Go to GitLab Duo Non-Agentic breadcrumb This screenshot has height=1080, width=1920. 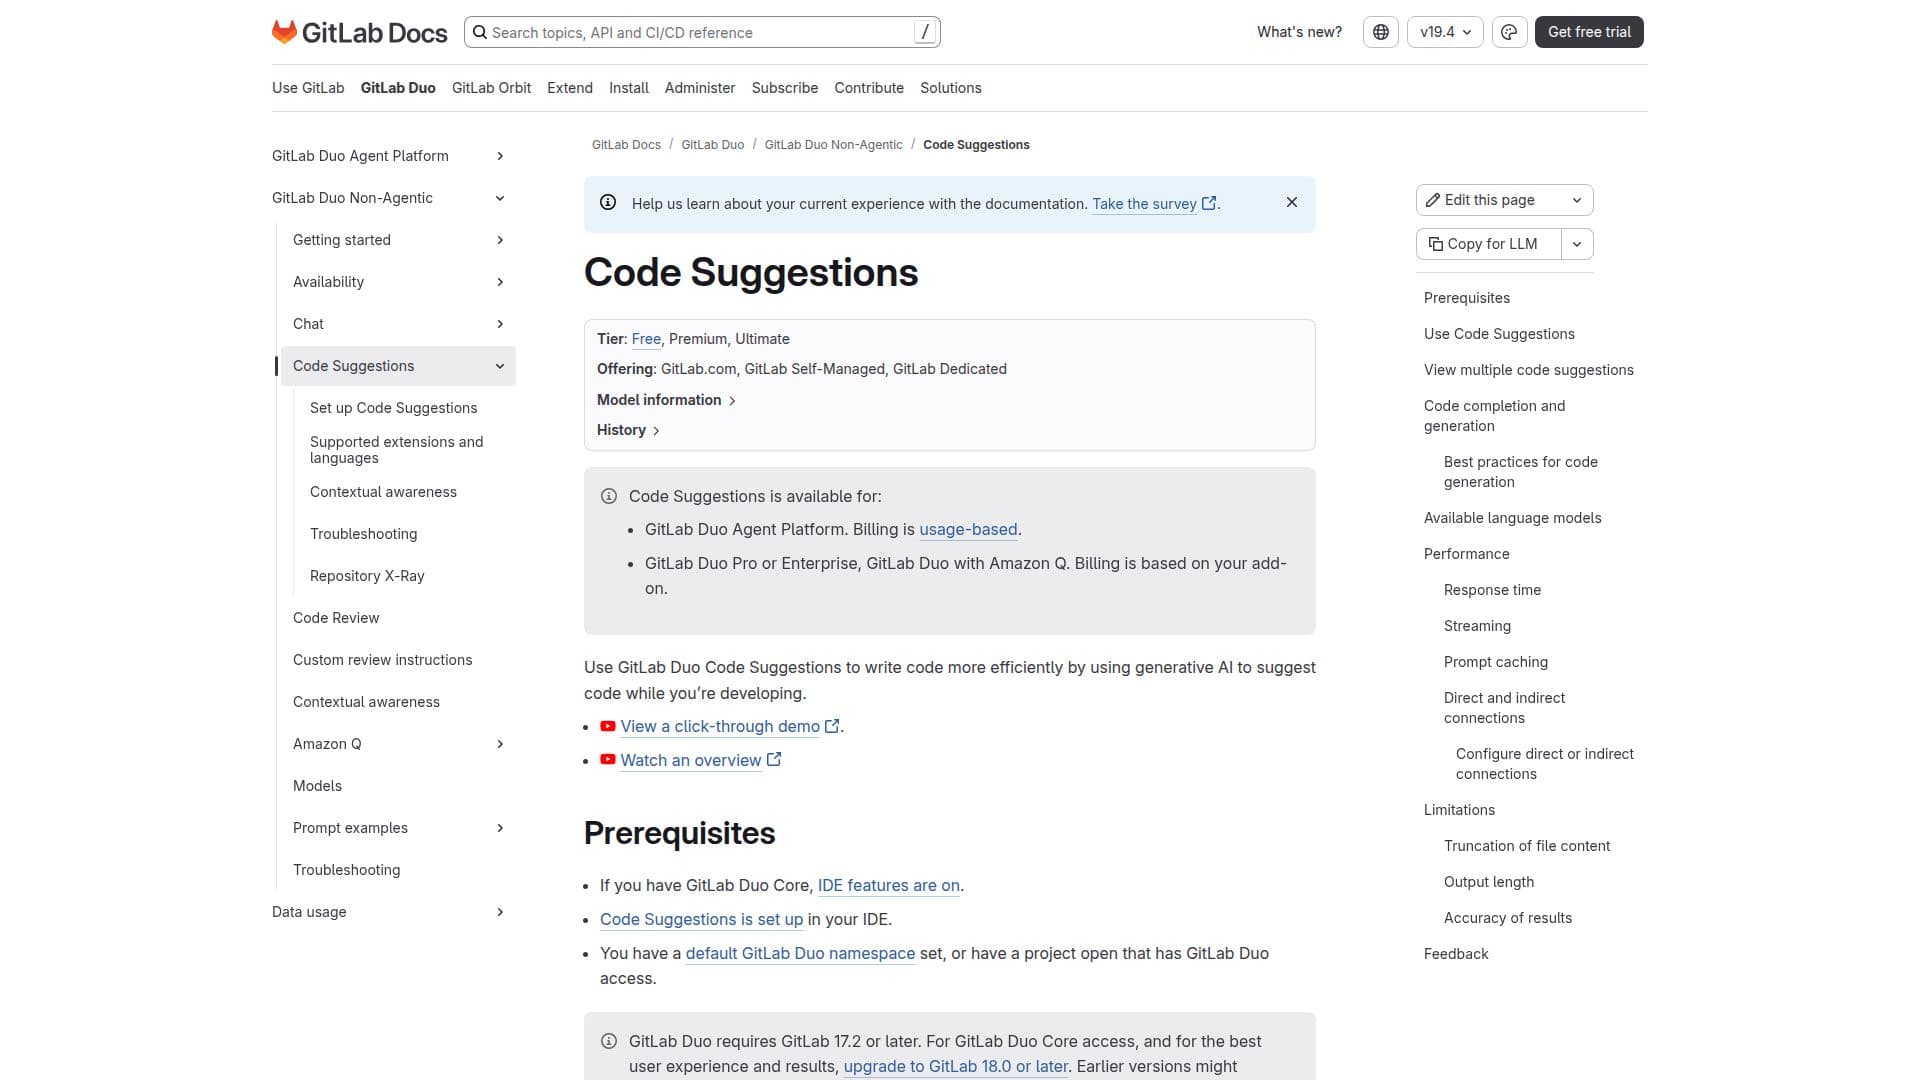tap(833, 145)
